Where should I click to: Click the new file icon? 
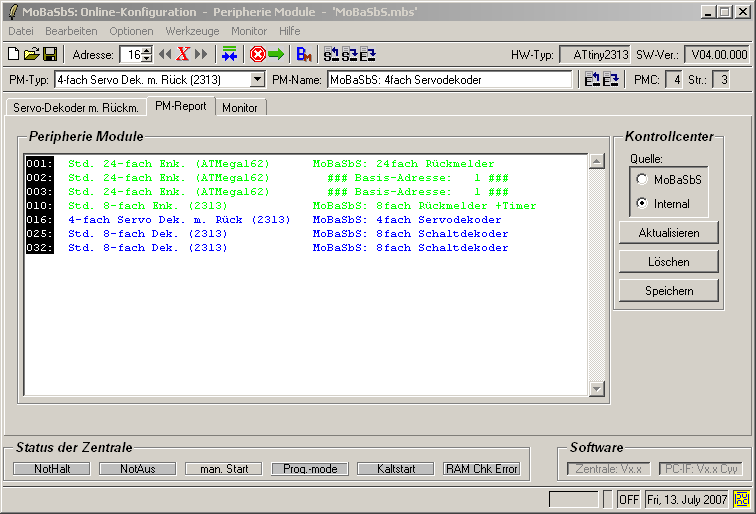[x=14, y=54]
